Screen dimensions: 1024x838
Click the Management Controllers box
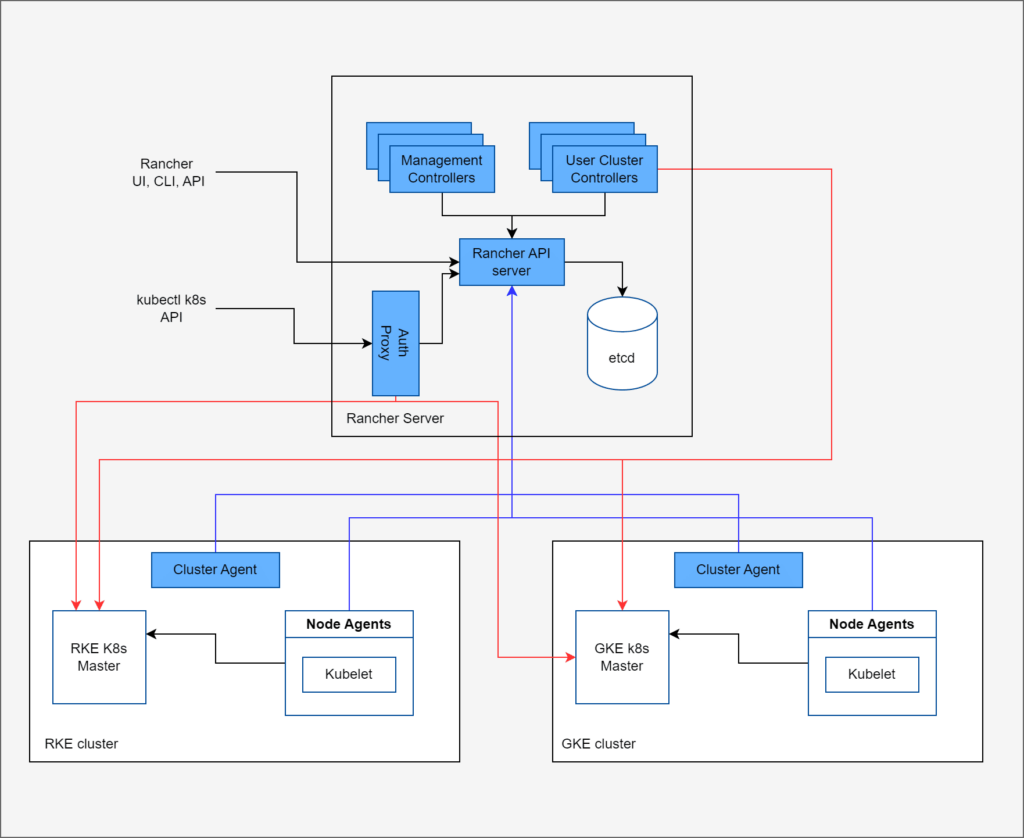442,169
